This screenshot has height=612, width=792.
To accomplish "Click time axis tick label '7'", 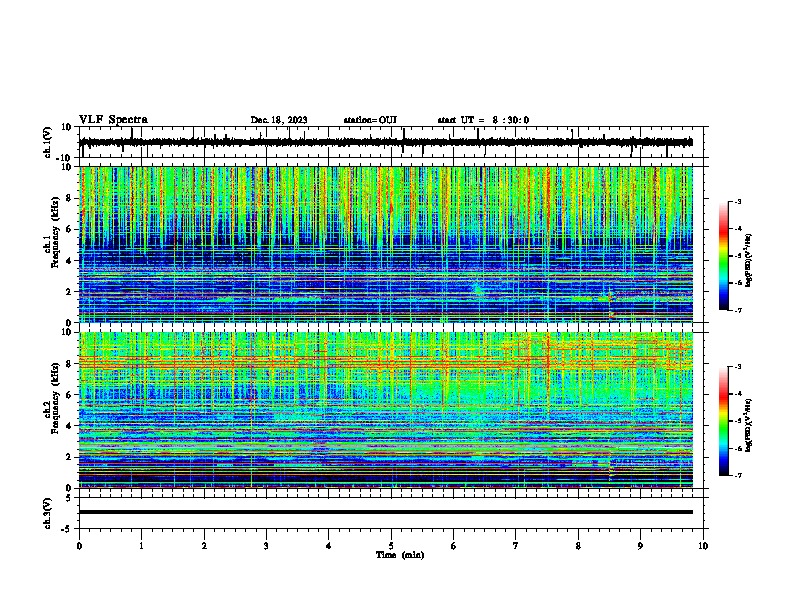I will [516, 546].
